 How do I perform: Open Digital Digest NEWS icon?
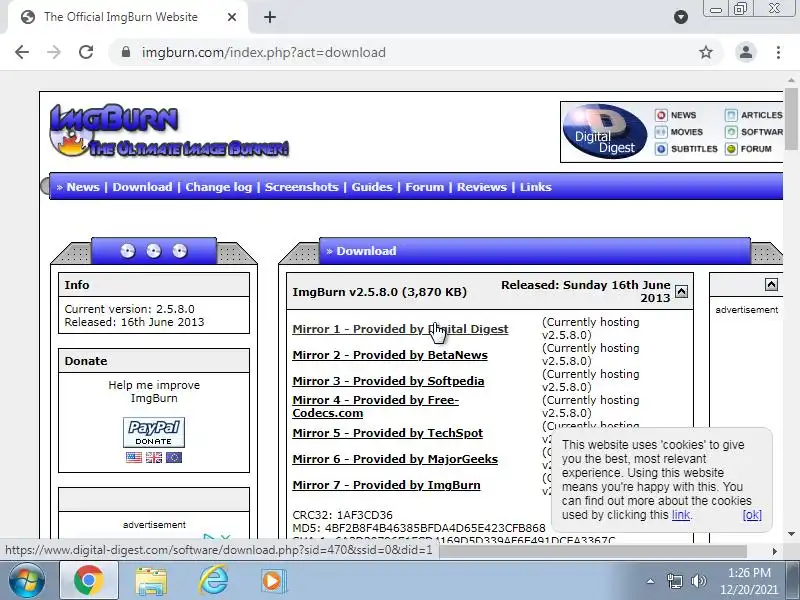tap(661, 115)
